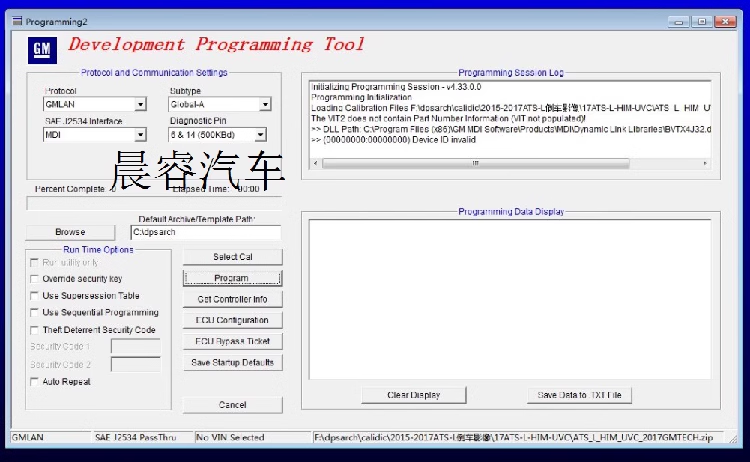Screen dimensions: 750x462
Task: Click the Default Archive/Template Path field
Action: point(206,232)
